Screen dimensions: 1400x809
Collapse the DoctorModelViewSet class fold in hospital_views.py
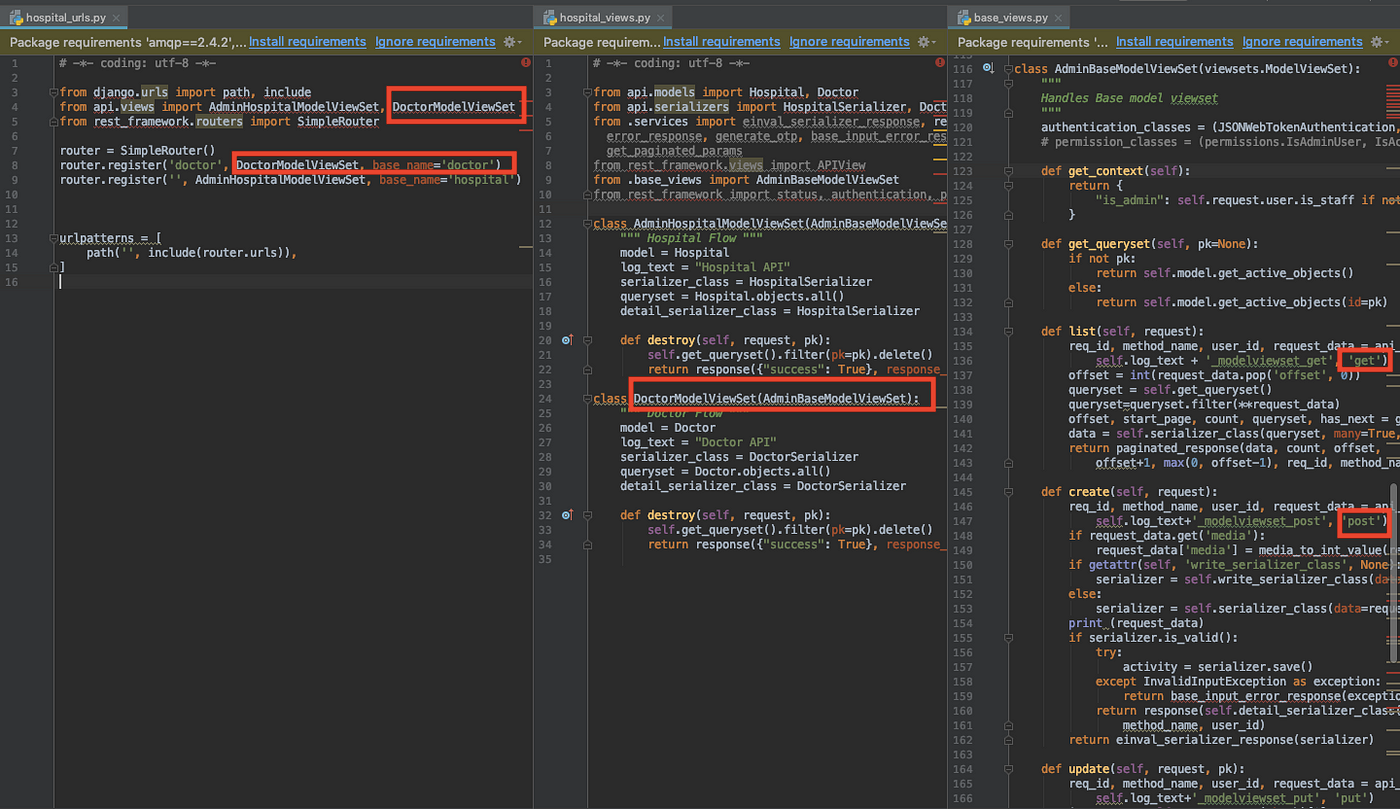click(588, 398)
